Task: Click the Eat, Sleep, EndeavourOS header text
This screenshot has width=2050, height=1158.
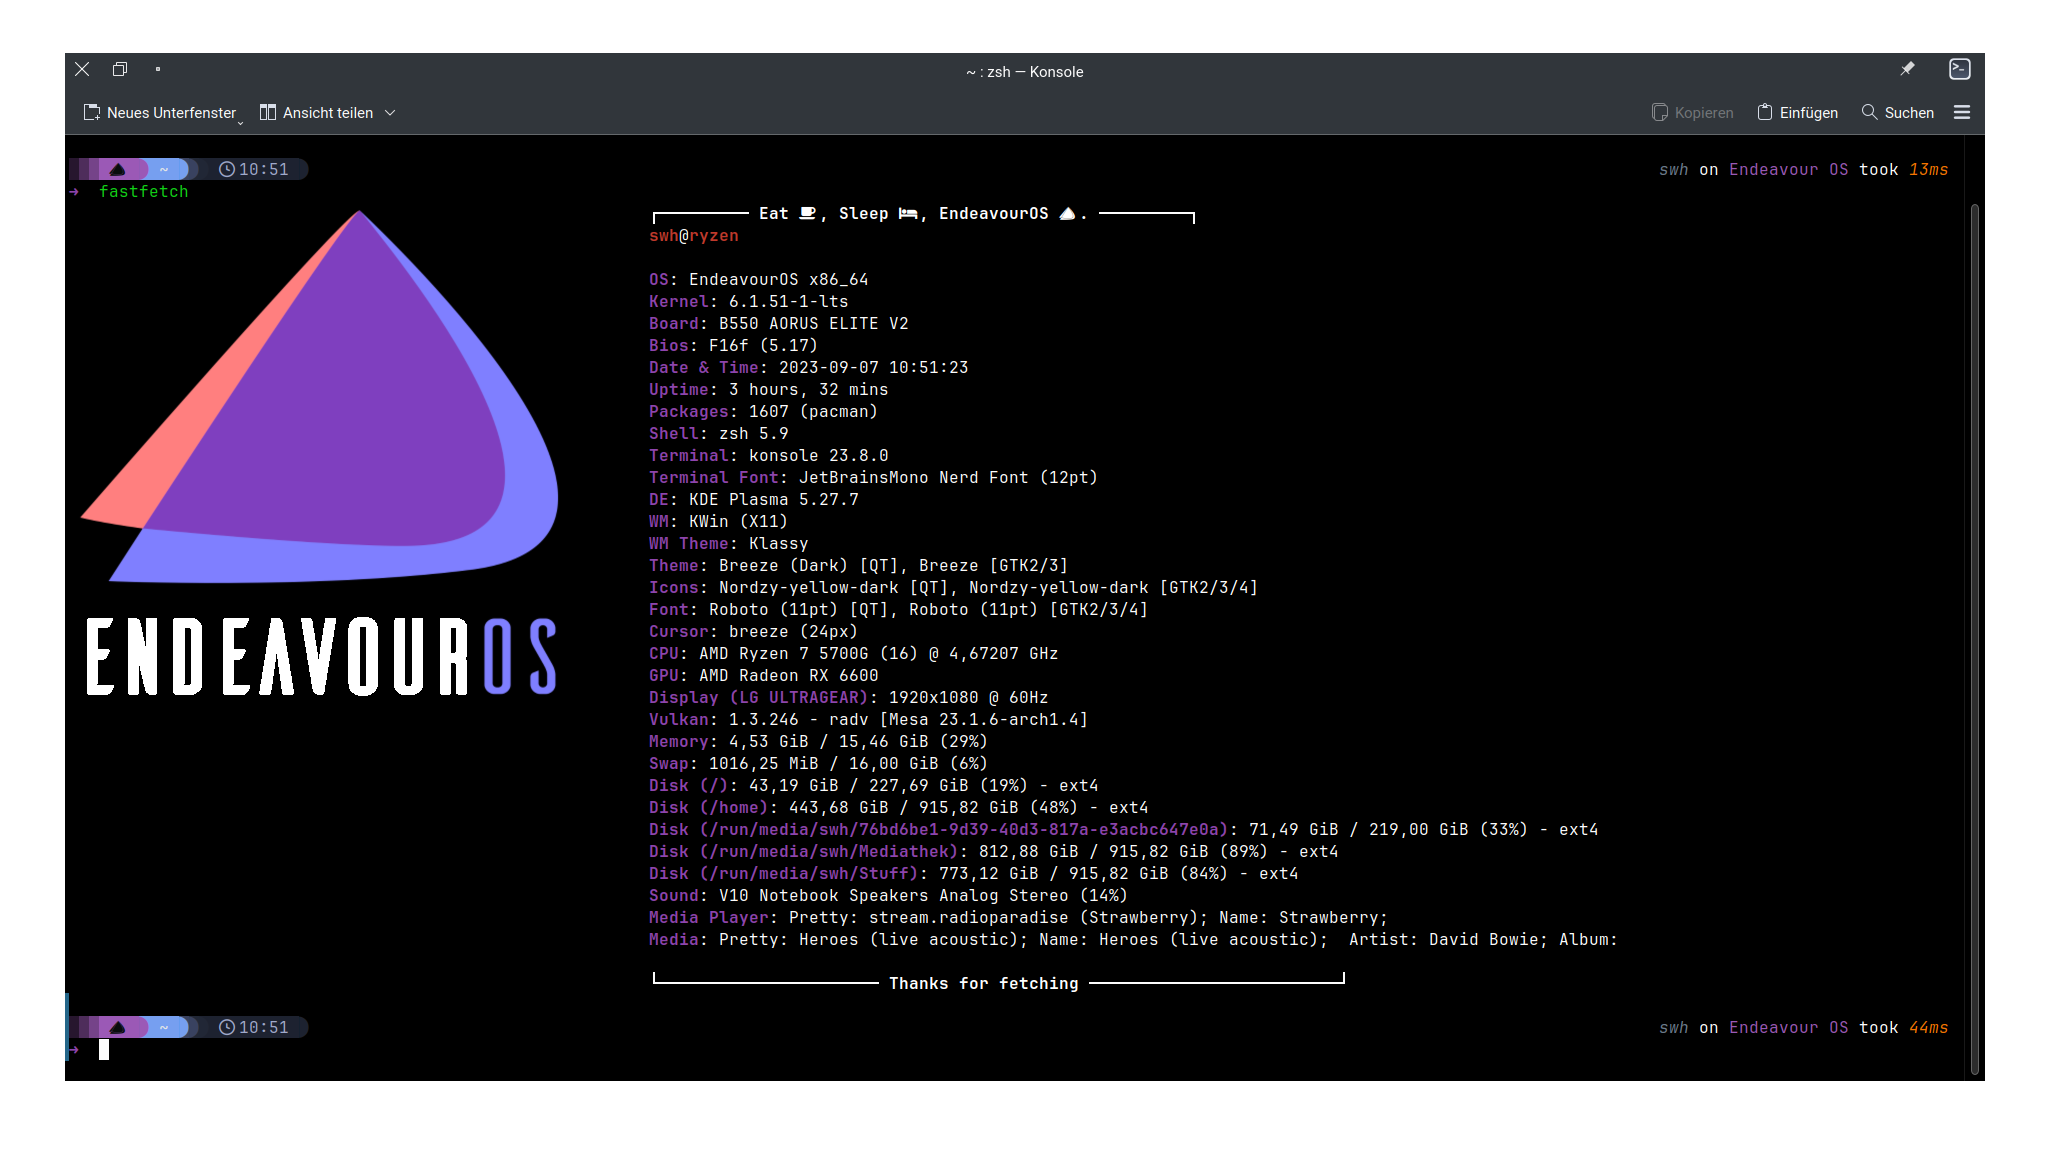Action: click(x=923, y=214)
